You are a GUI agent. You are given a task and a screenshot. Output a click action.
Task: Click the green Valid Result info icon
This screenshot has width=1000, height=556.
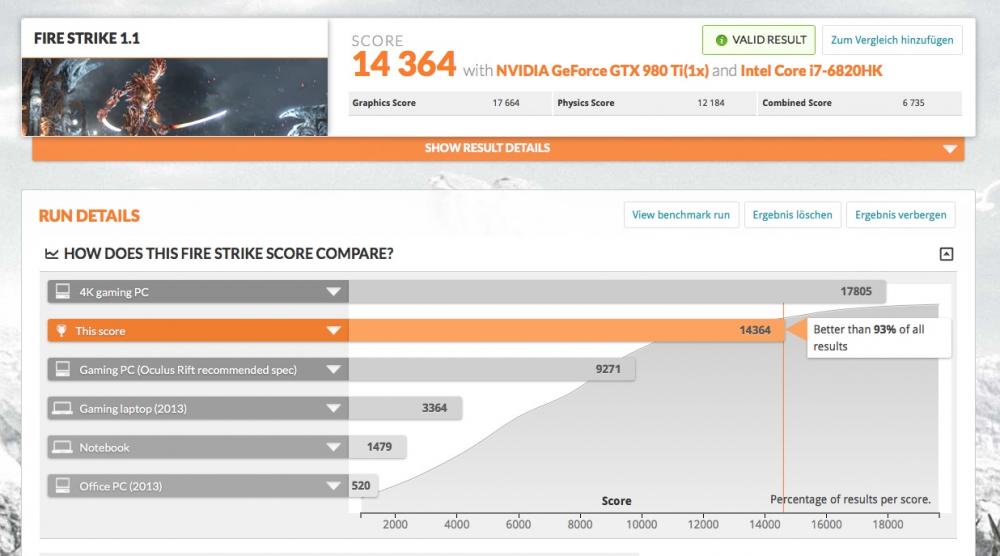(x=721, y=40)
